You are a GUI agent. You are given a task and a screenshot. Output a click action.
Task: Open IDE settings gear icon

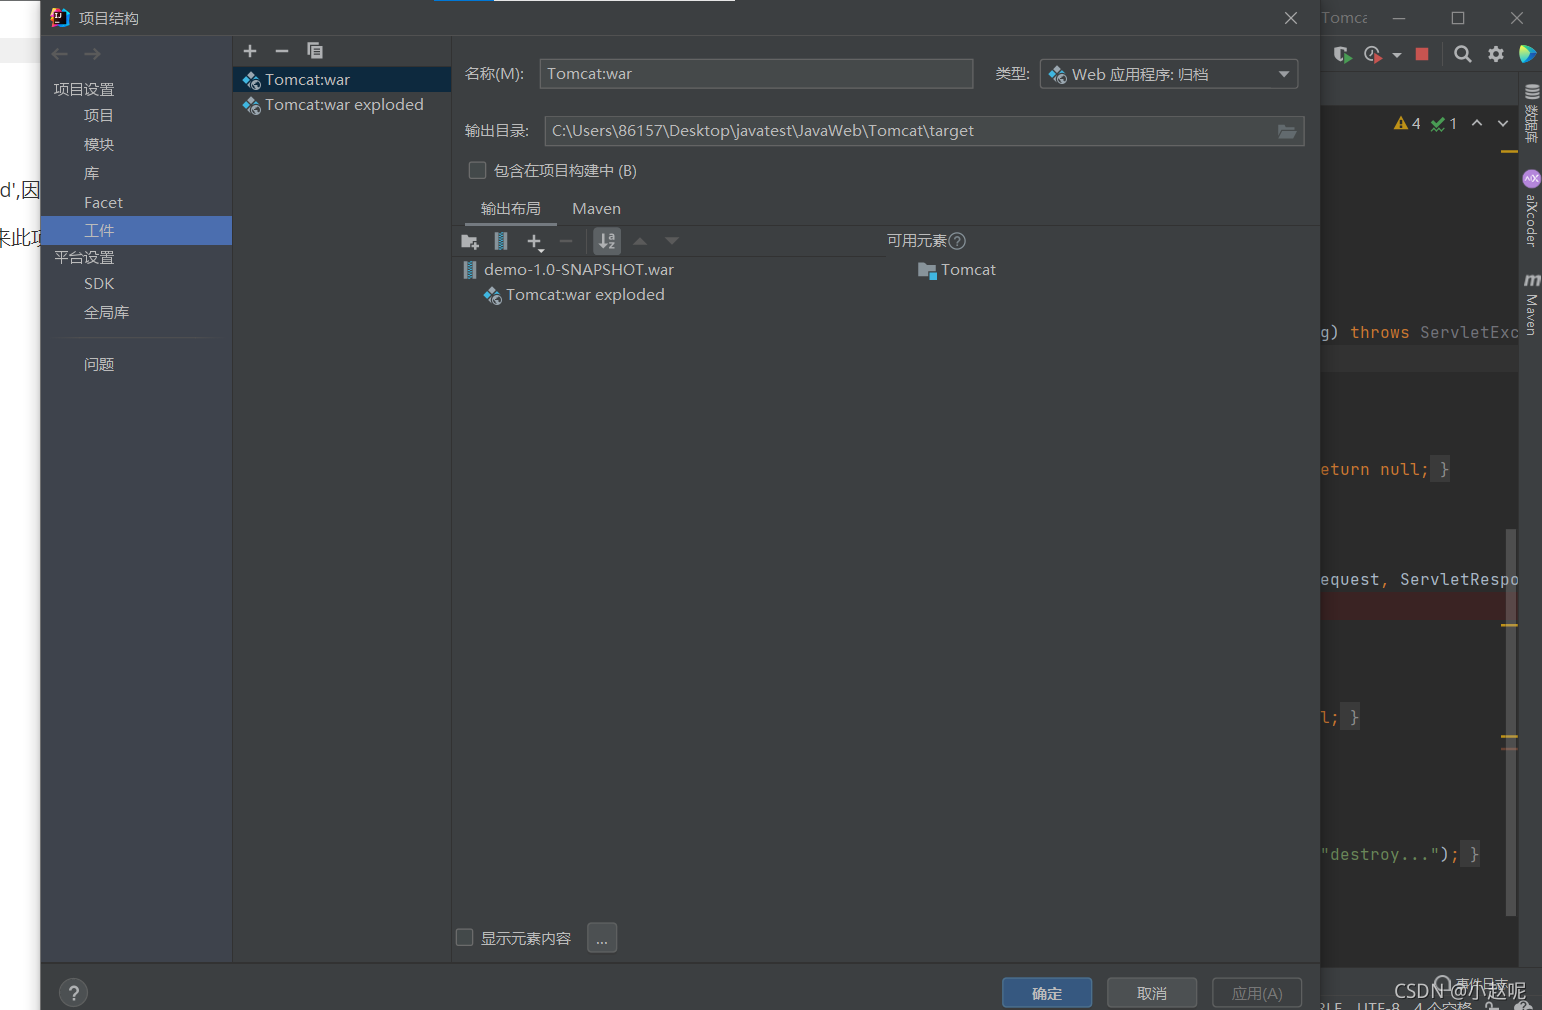pos(1496,54)
